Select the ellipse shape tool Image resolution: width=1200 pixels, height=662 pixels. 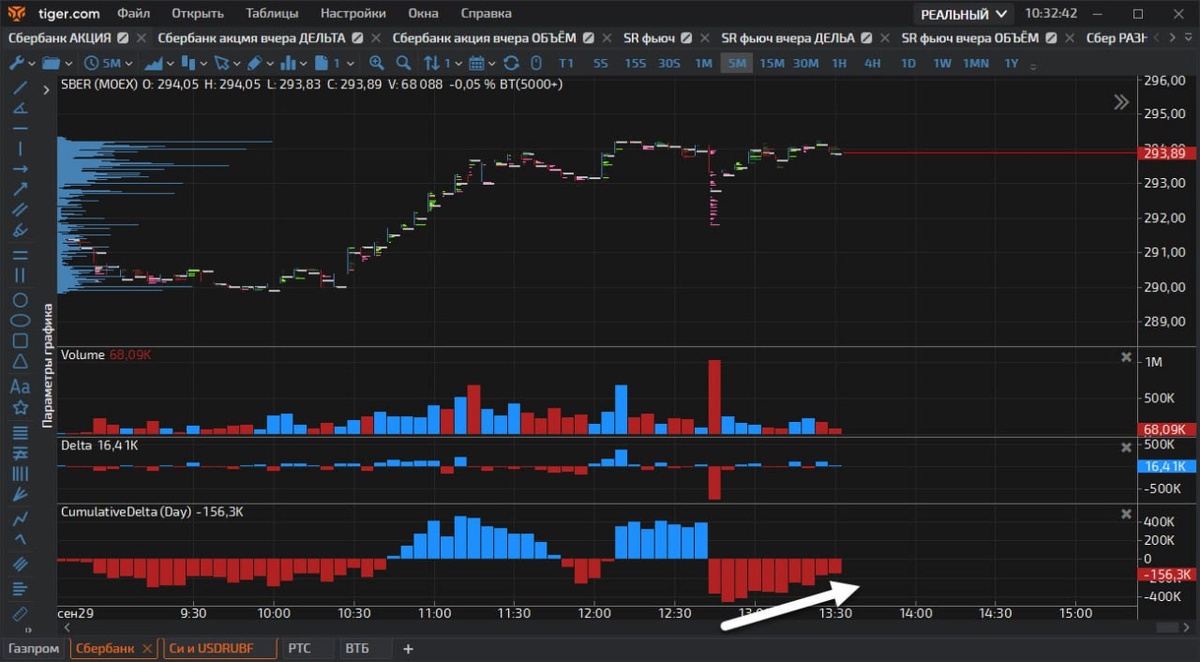20,321
